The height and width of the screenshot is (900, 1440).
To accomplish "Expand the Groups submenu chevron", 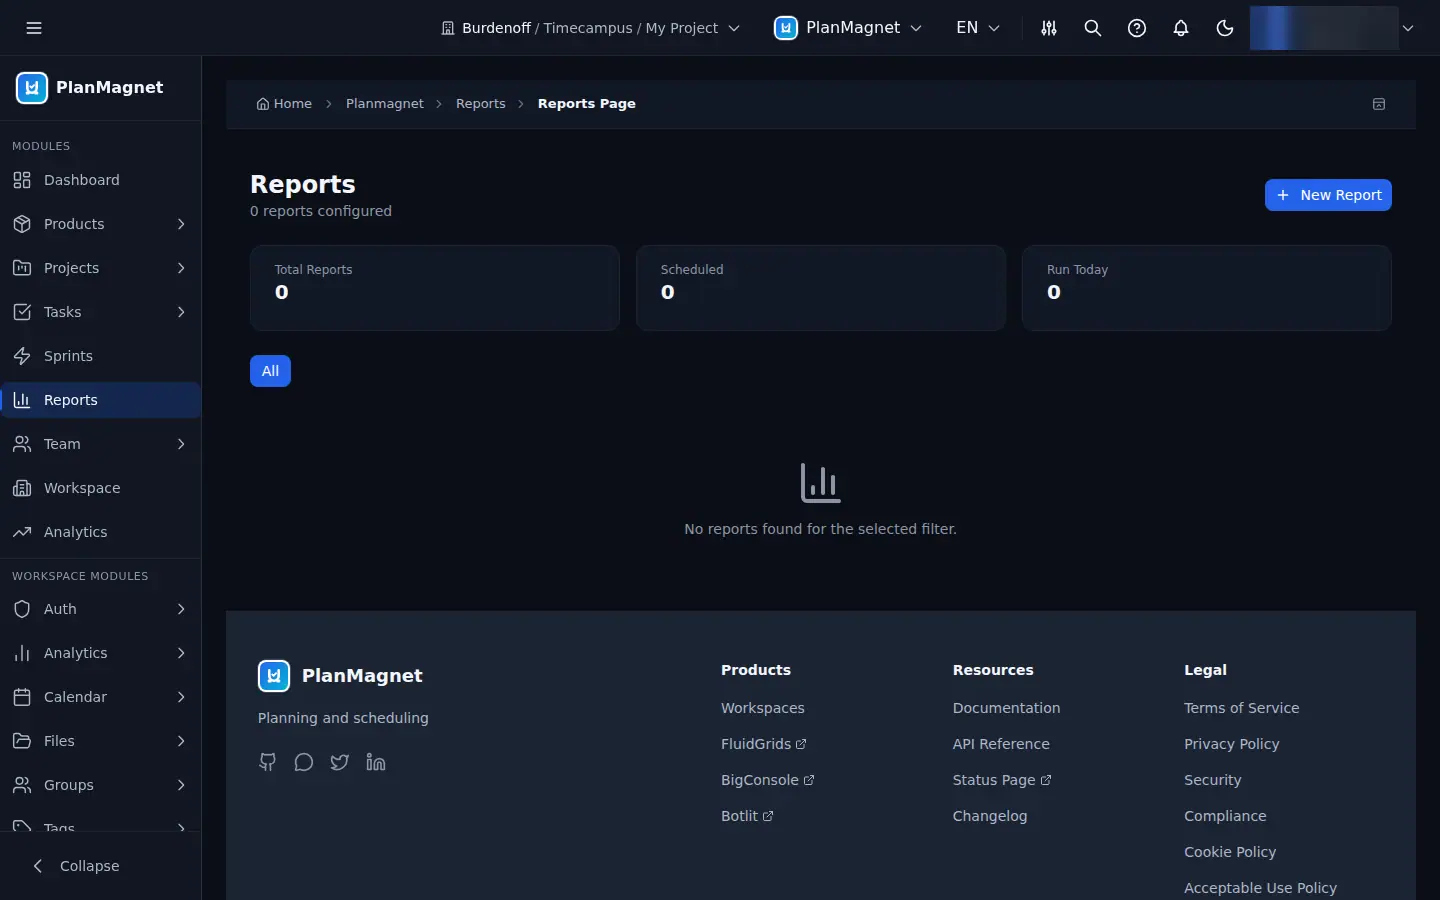I will 181,785.
